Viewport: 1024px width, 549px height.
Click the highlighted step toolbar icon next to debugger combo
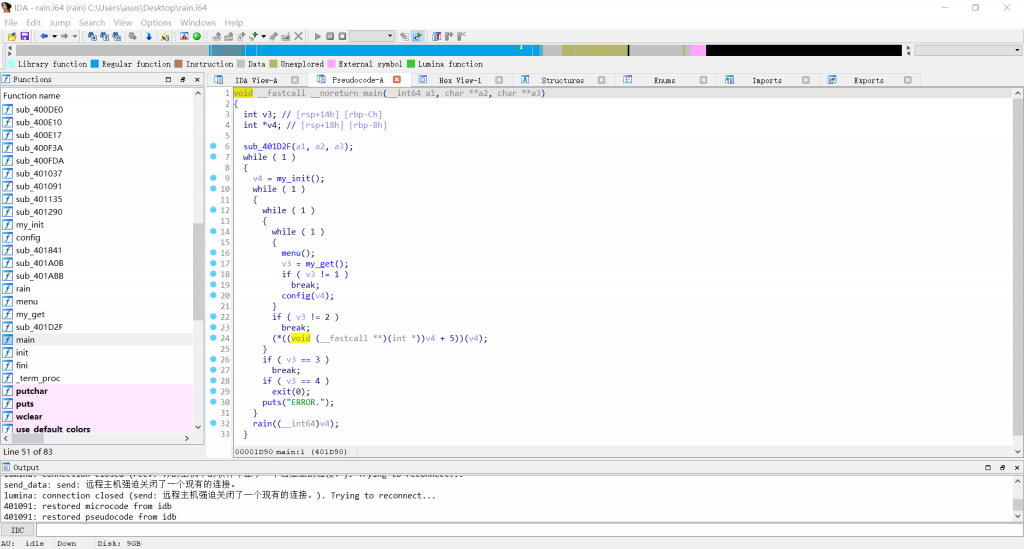[x=417, y=37]
